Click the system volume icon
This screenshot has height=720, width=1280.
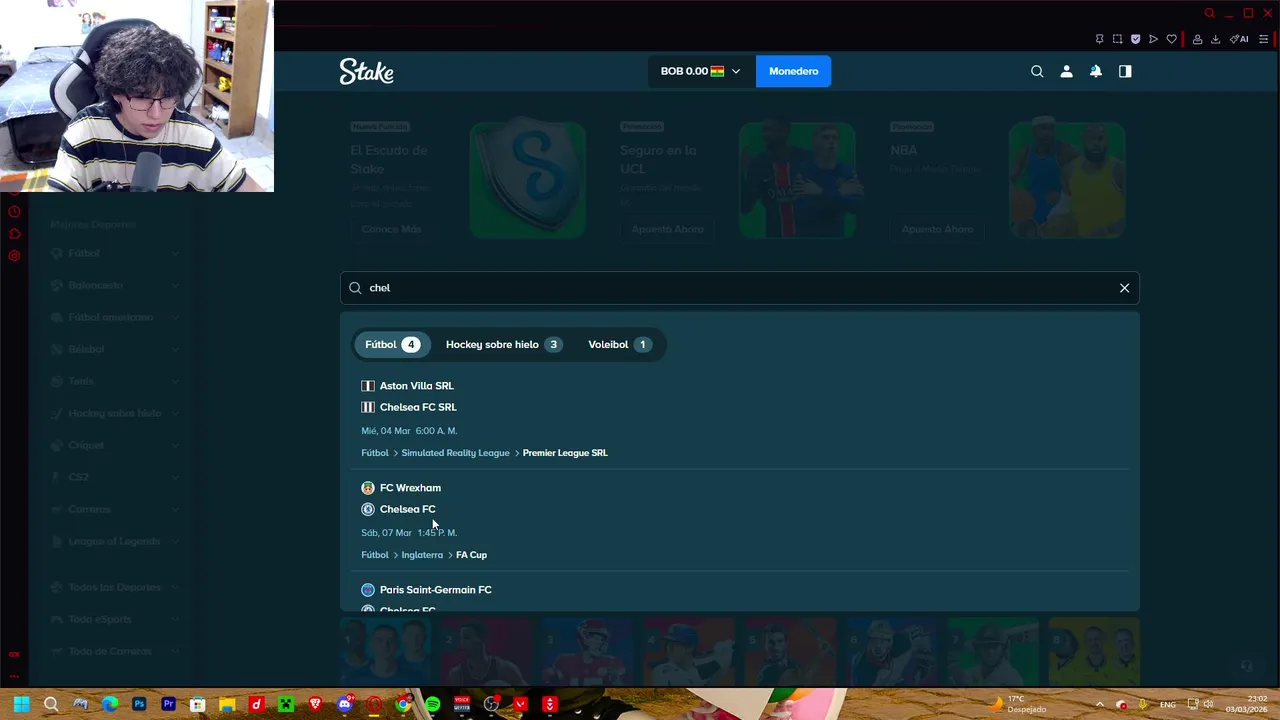[x=1208, y=704]
